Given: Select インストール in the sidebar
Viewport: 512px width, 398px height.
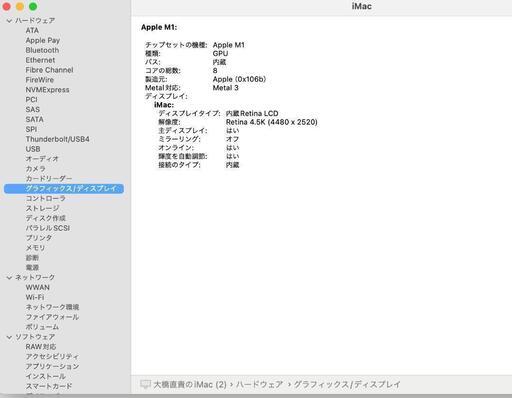Looking at the screenshot, I should [46, 376].
